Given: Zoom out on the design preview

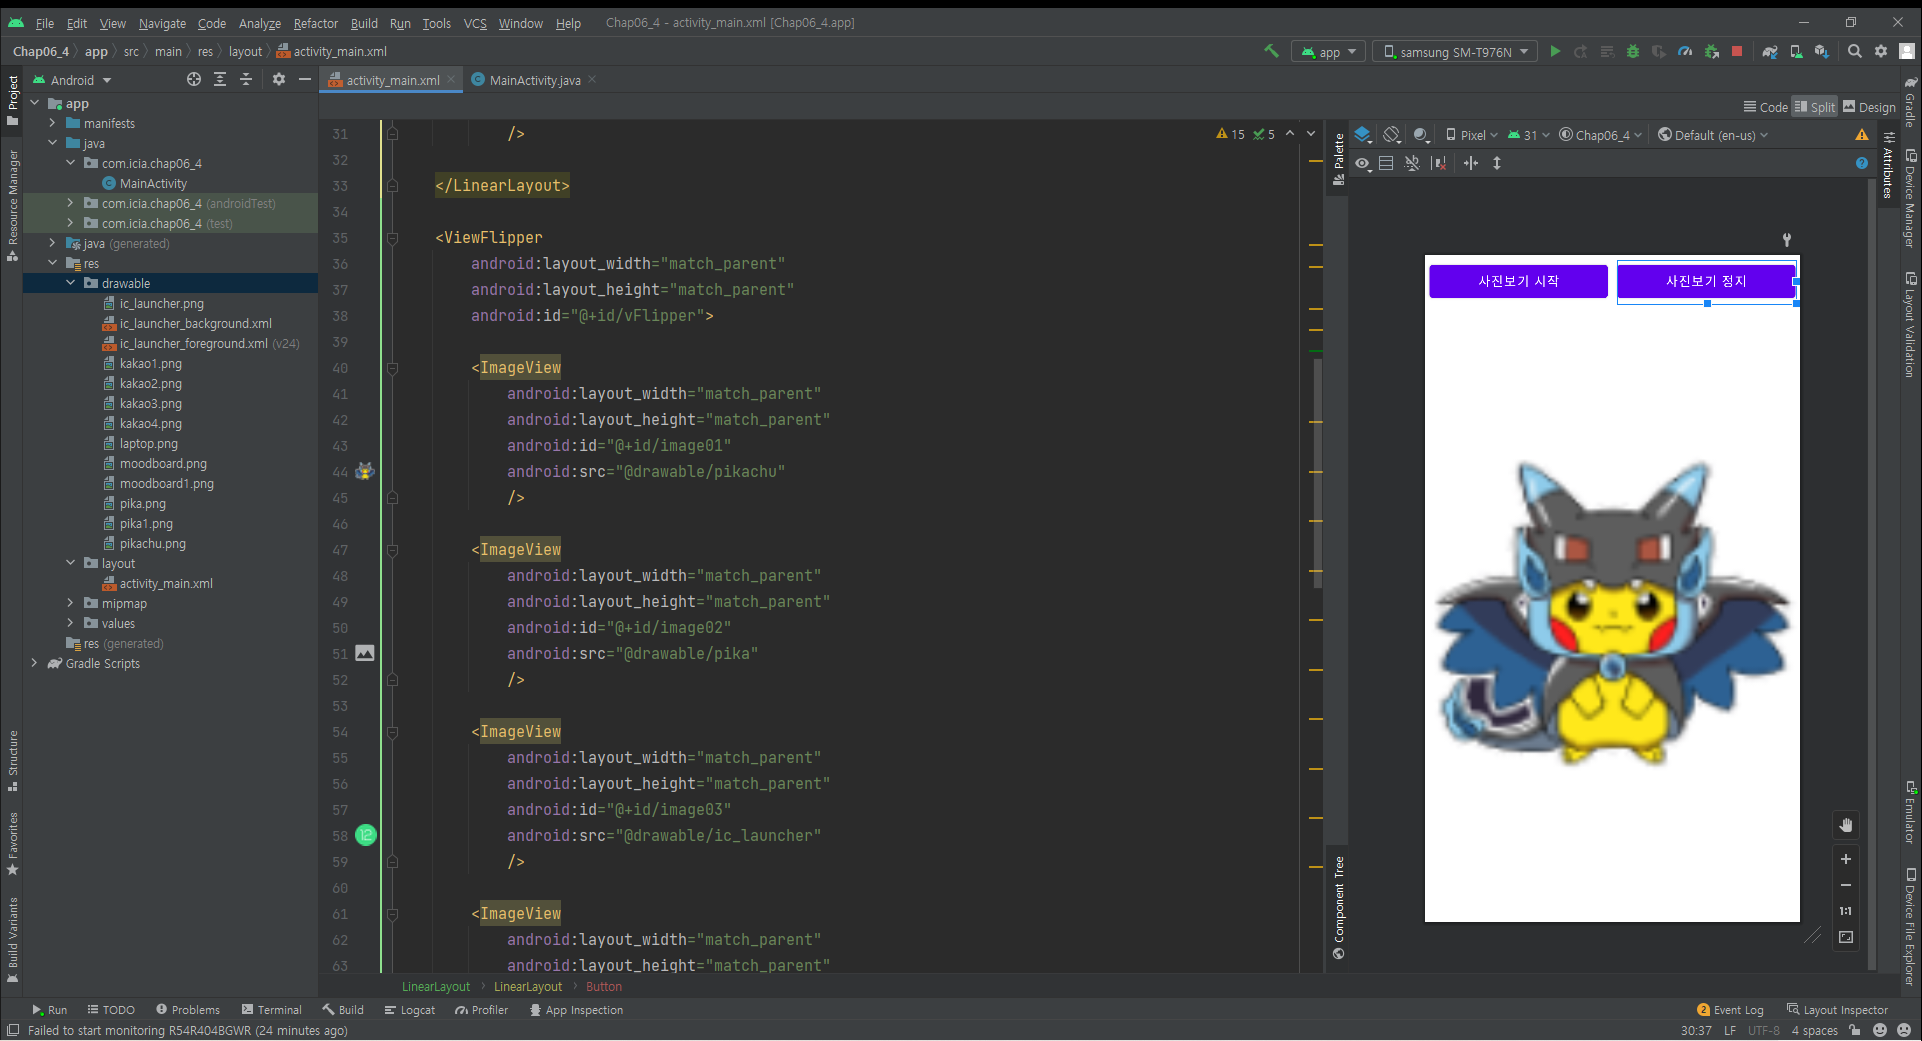Looking at the screenshot, I should 1846,885.
